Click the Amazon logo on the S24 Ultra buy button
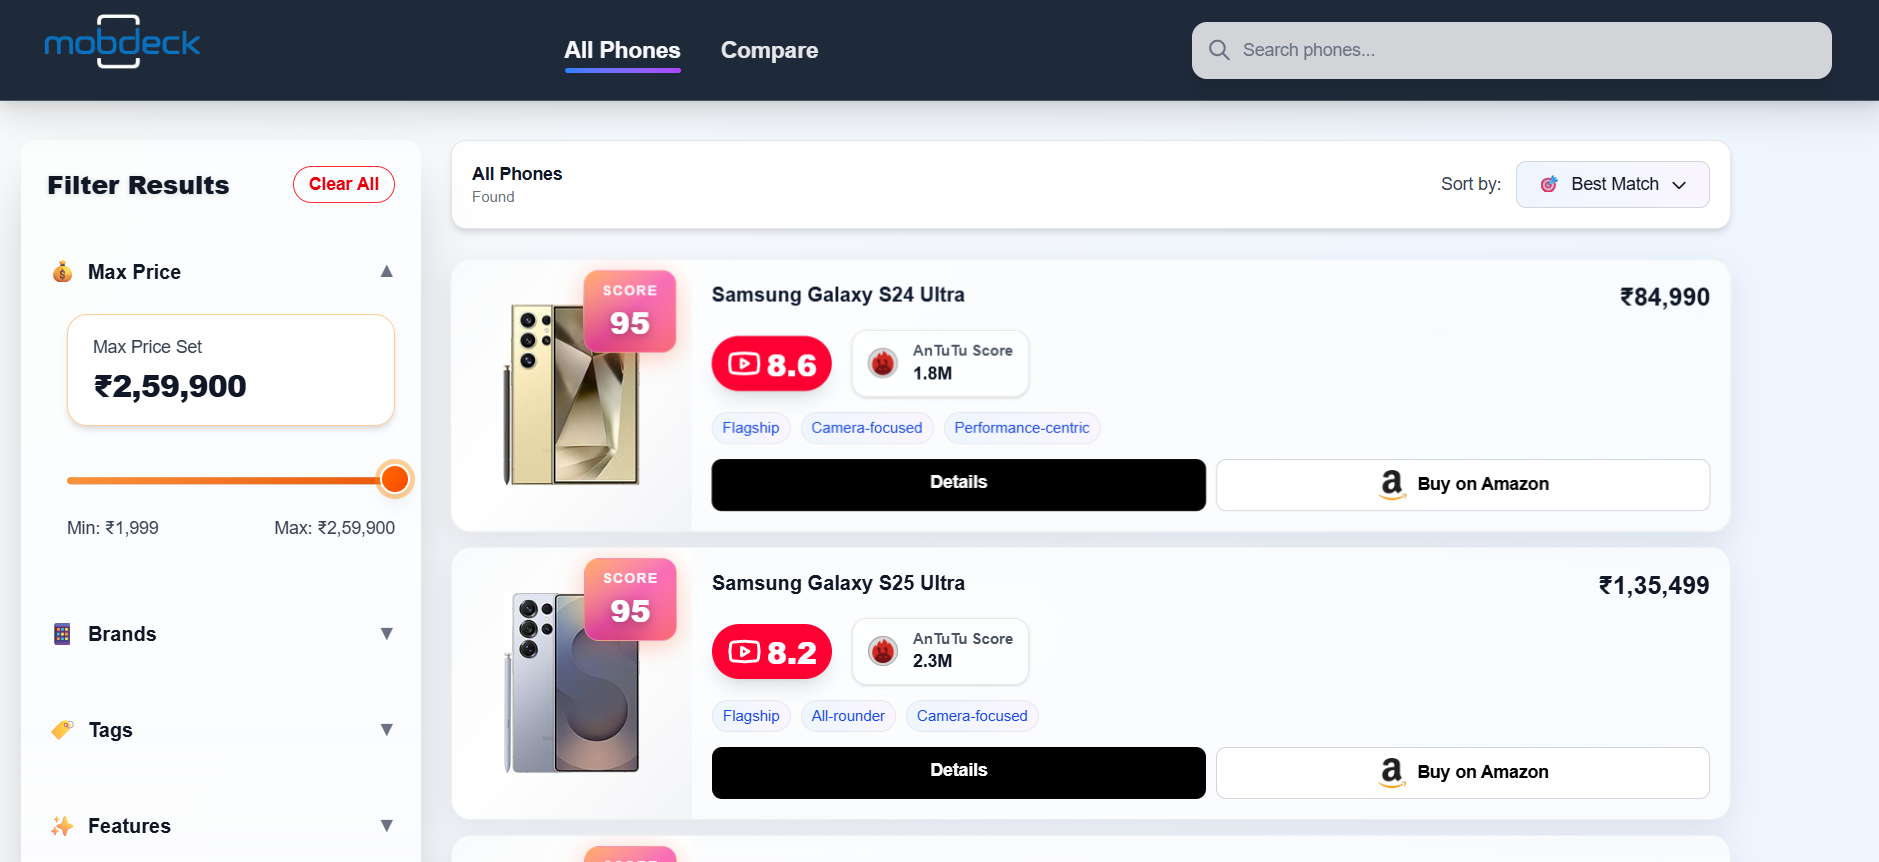The image size is (1879, 862). [1391, 484]
